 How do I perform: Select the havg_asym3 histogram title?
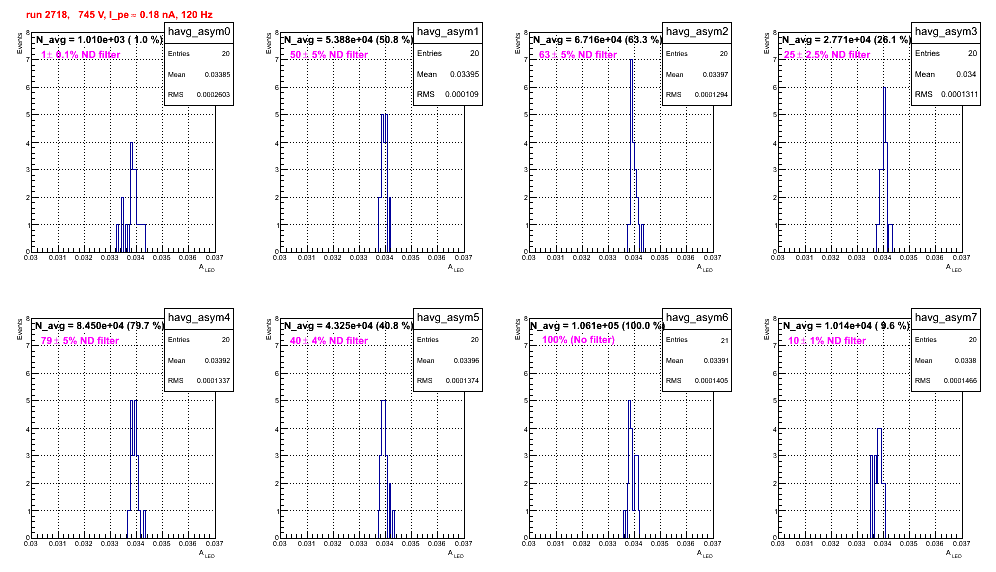(946, 31)
